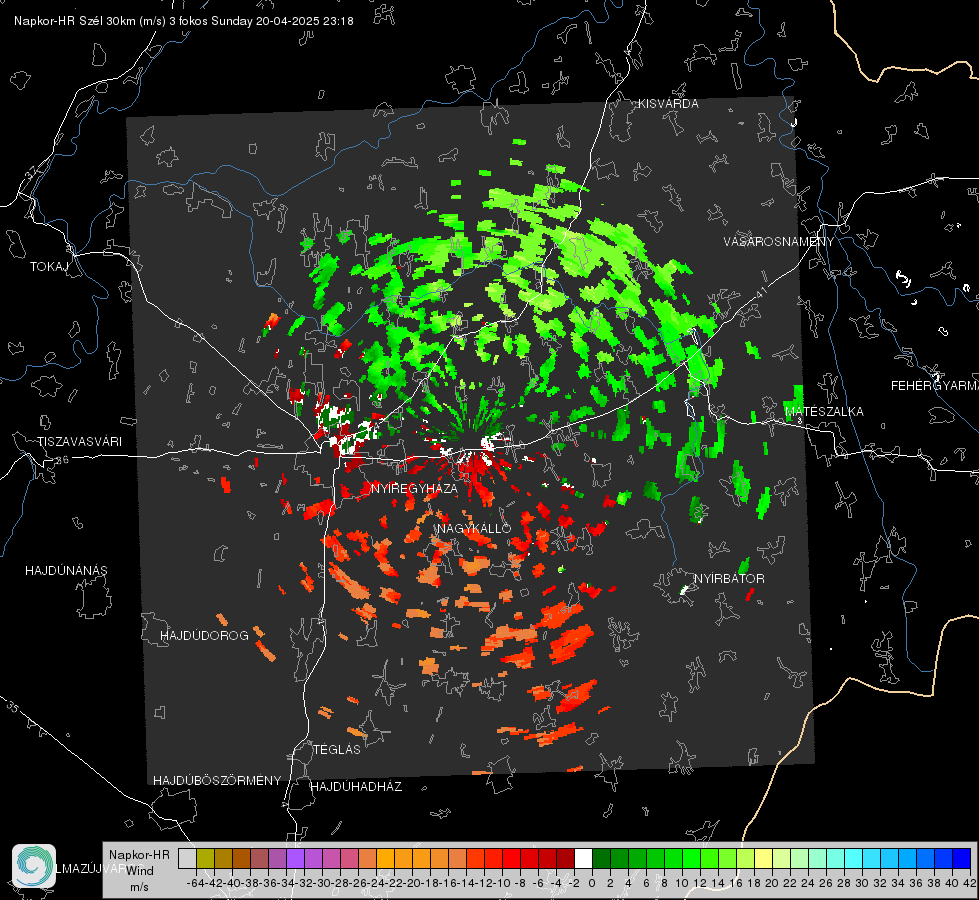Click the m/s unit label in legend

(139, 887)
